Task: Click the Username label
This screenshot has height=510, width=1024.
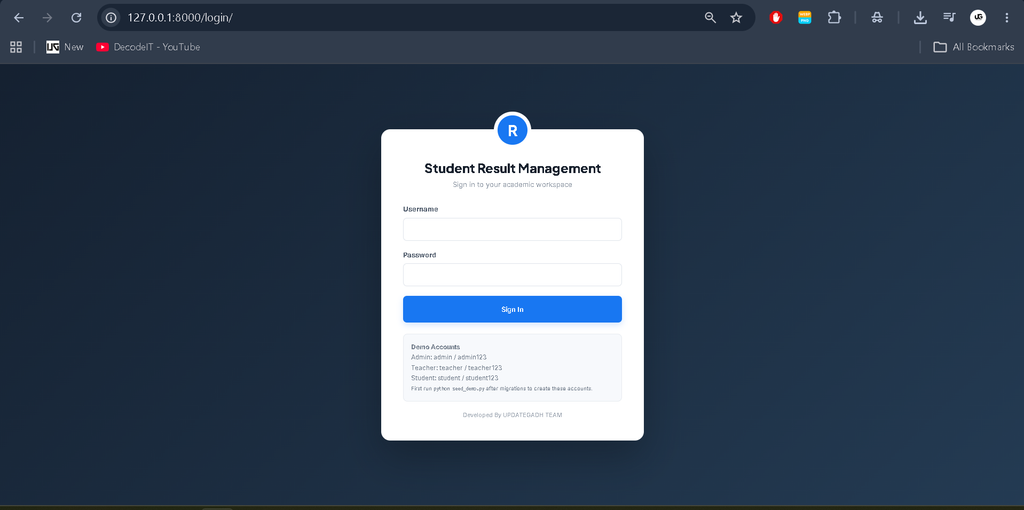Action: pos(421,209)
